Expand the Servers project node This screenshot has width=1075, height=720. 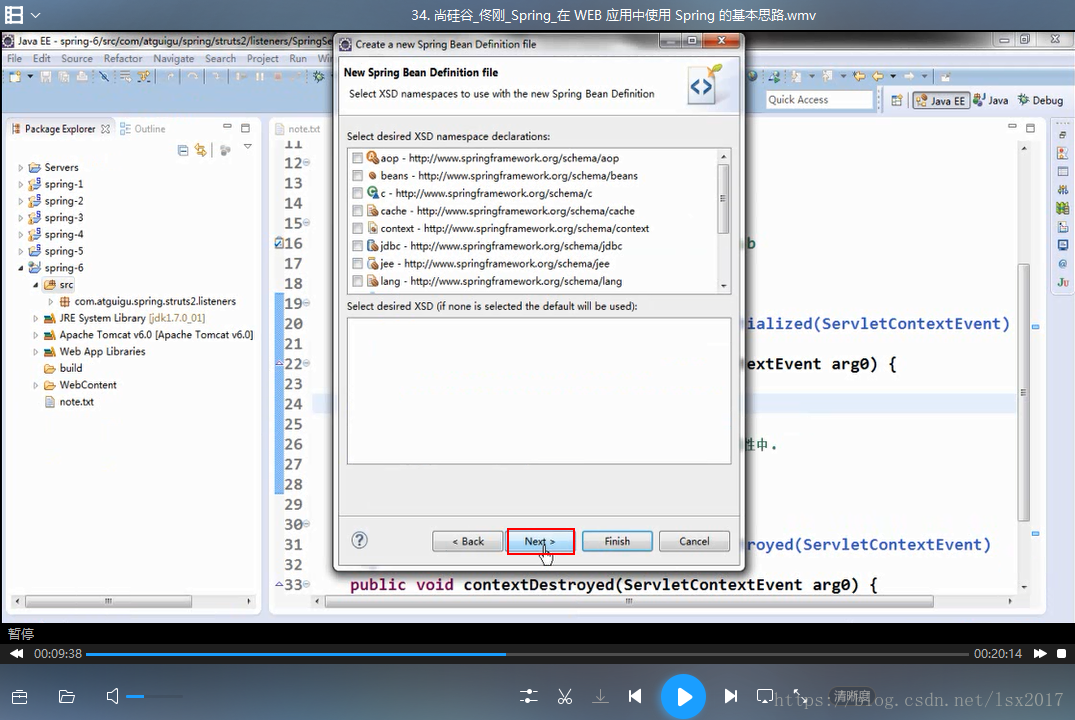click(x=21, y=167)
